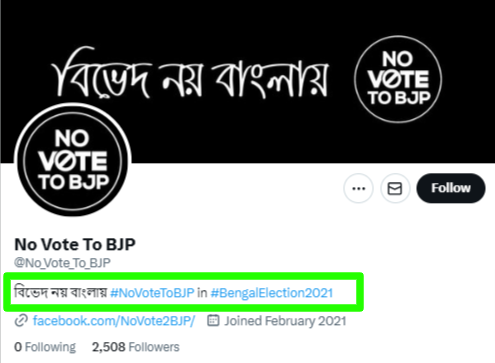Click the No Vote To BJP display name
Image resolution: width=495 pixels, height=363 pixels.
(x=75, y=244)
